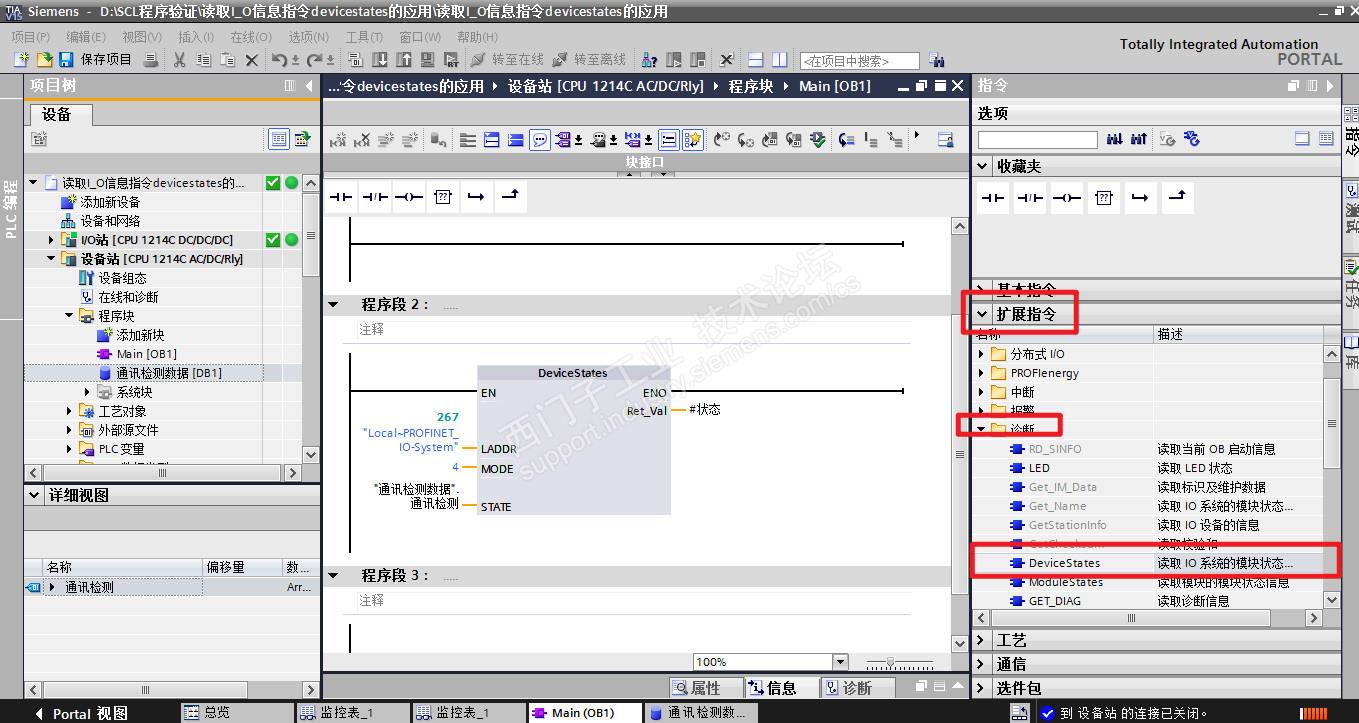The image size is (1359, 723).
Task: Split the editor space horizontally
Action: 756,60
